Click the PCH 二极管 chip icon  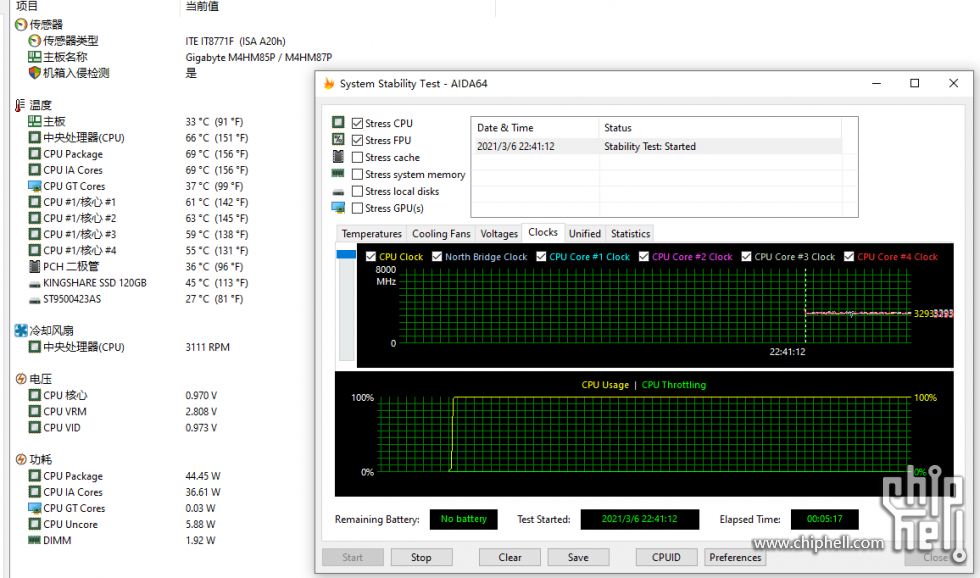pyautogui.click(x=34, y=266)
